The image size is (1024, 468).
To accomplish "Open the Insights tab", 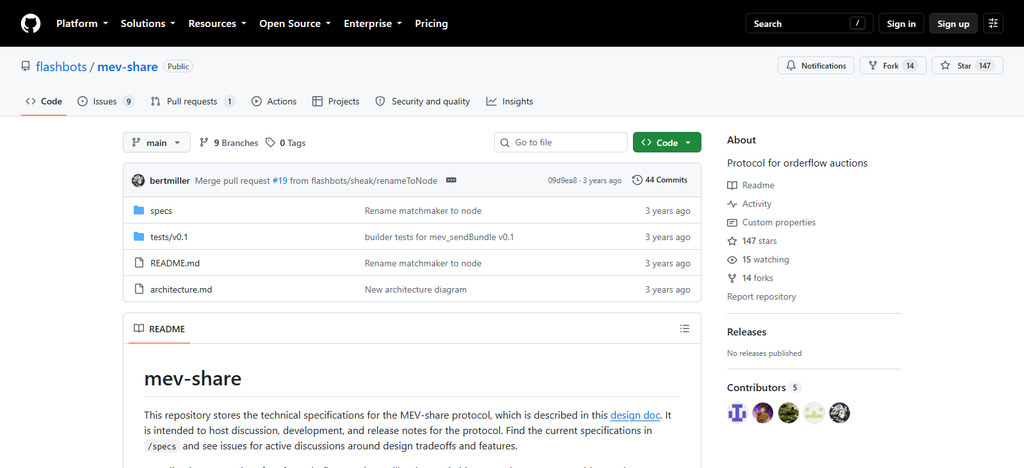I will coord(509,101).
